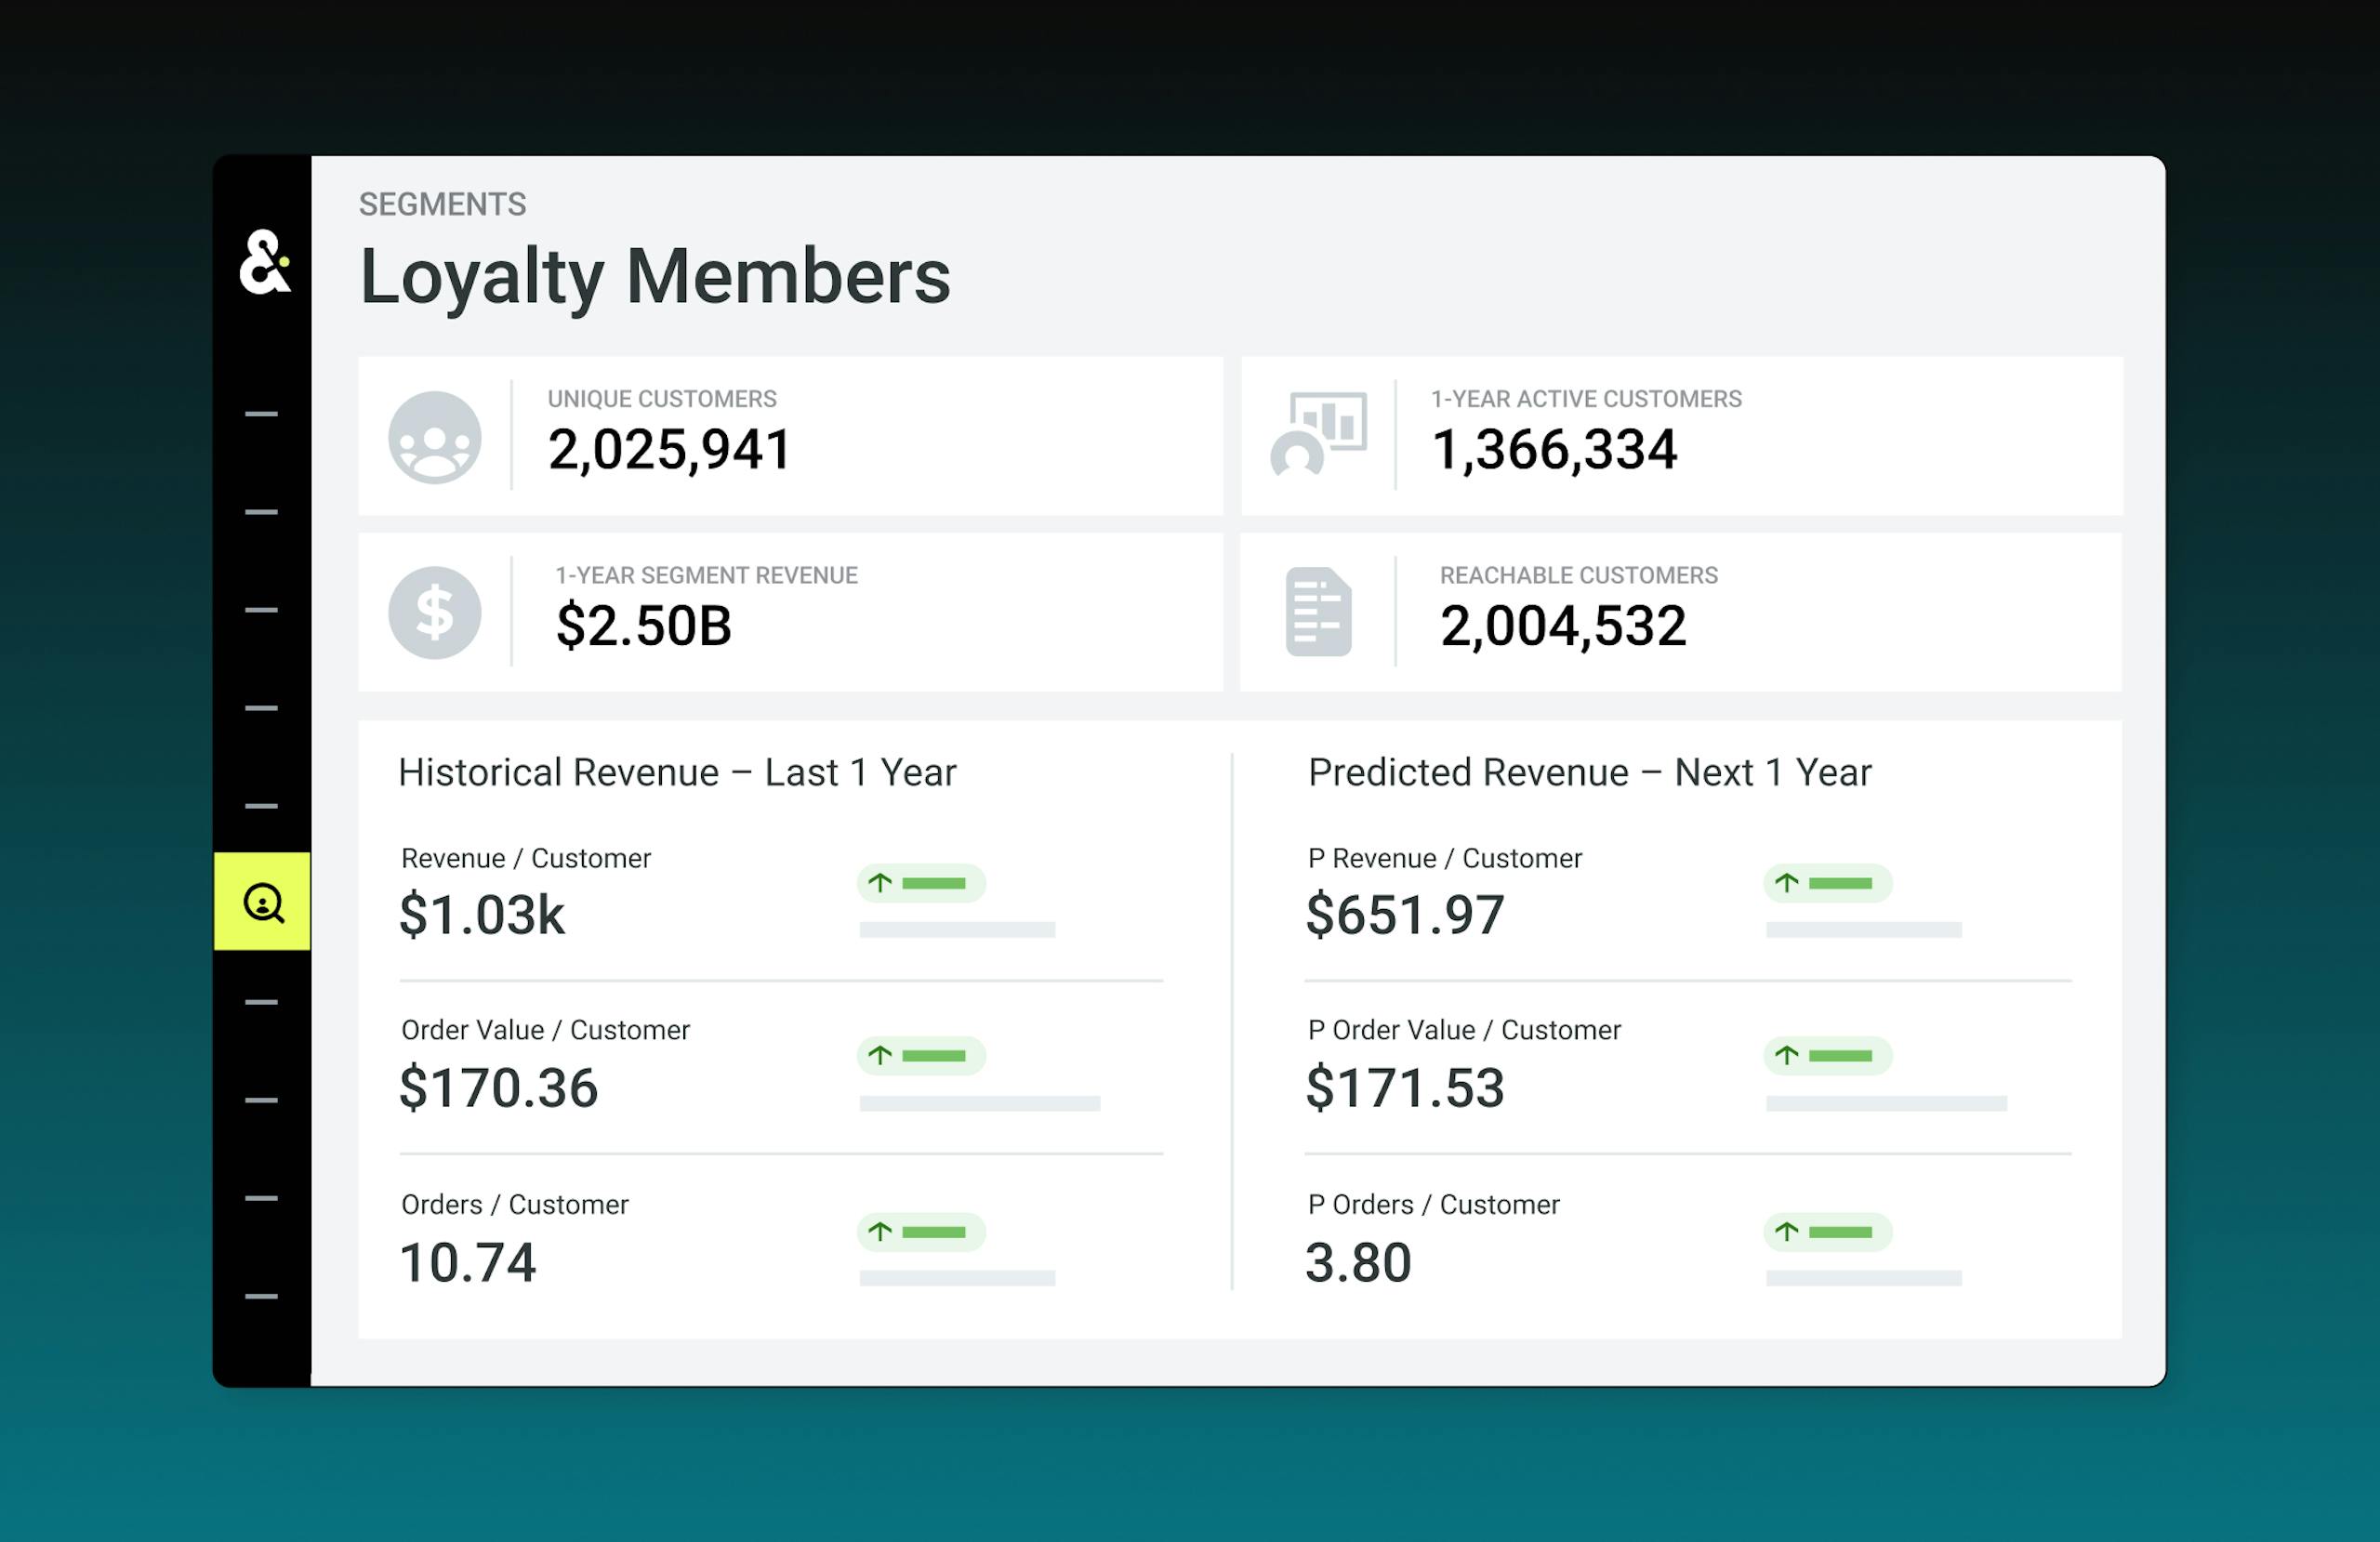Click the 2,025,941 unique customers value

669,450
